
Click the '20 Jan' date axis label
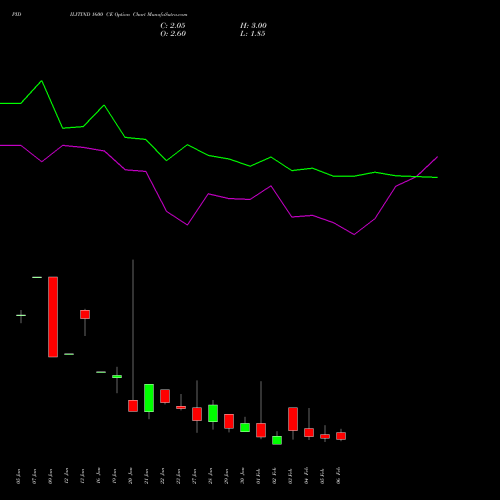(x=131, y=476)
